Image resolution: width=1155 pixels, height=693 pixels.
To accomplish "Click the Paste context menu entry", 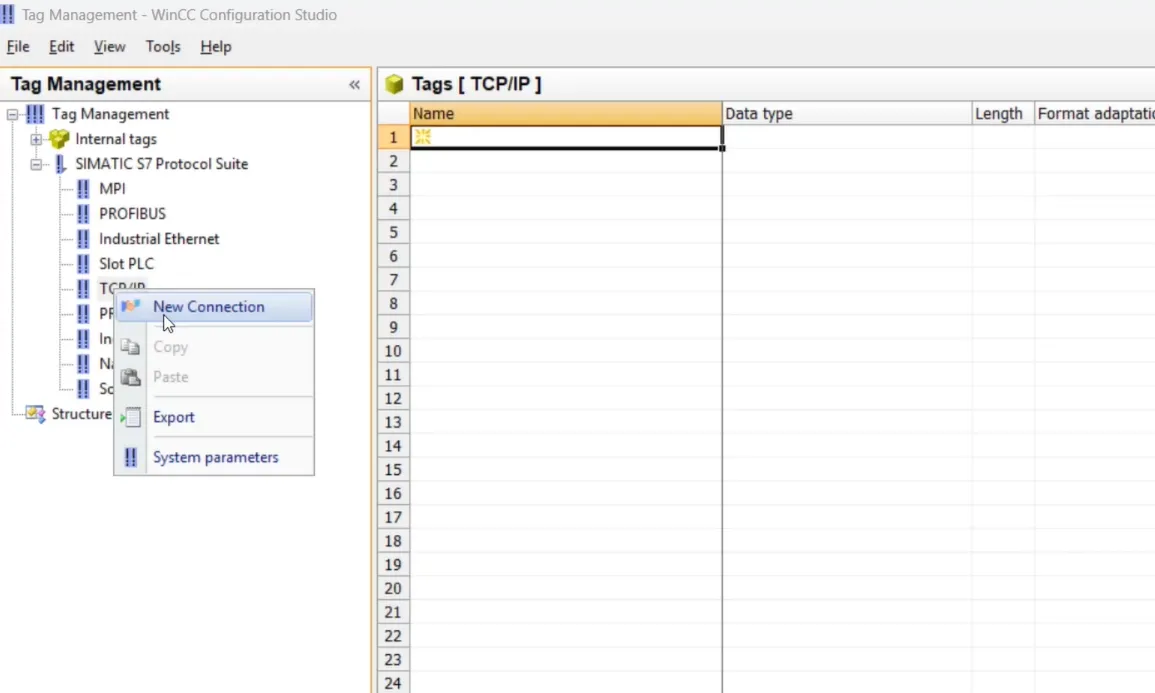I will coord(214,377).
